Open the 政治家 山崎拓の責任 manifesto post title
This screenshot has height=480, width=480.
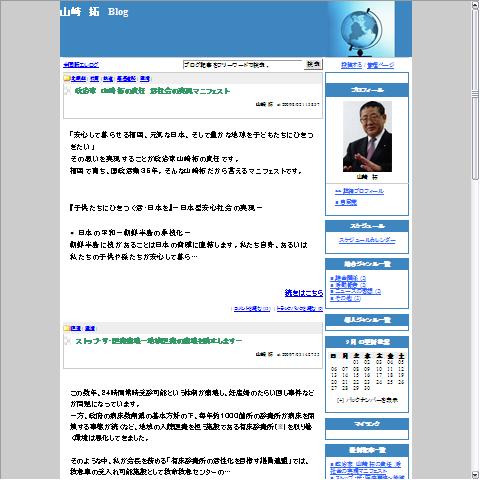click(x=152, y=91)
